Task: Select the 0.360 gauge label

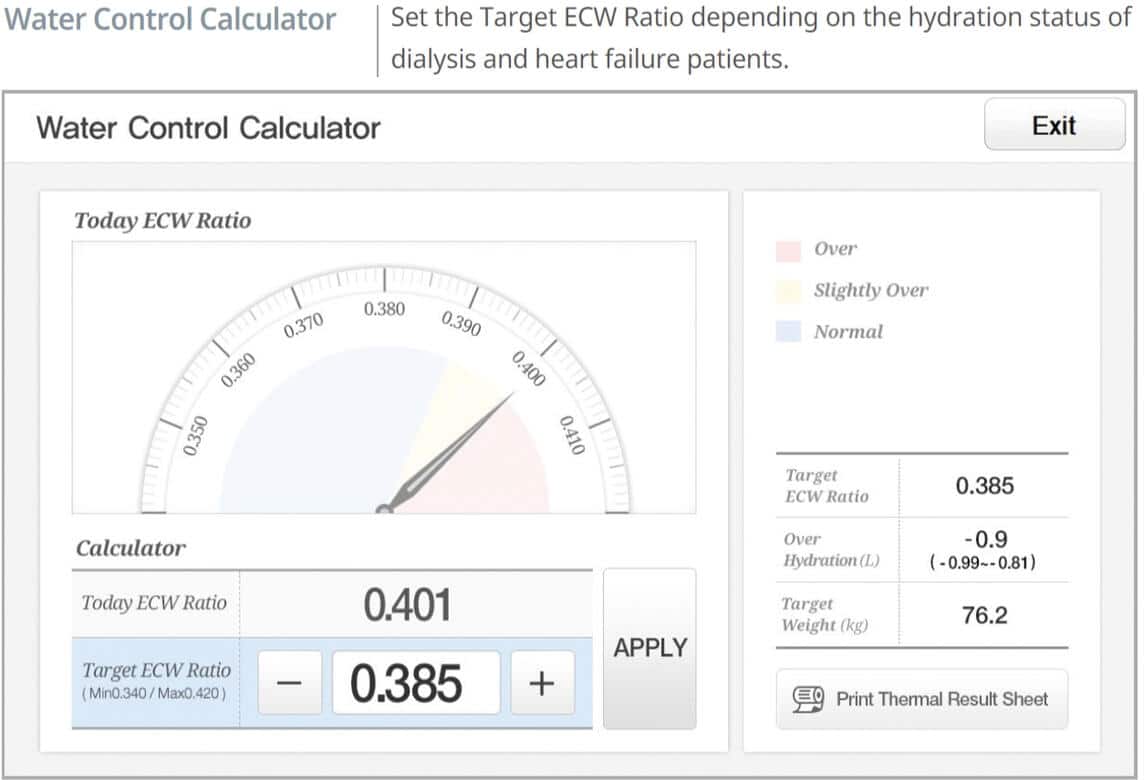Action: [238, 371]
